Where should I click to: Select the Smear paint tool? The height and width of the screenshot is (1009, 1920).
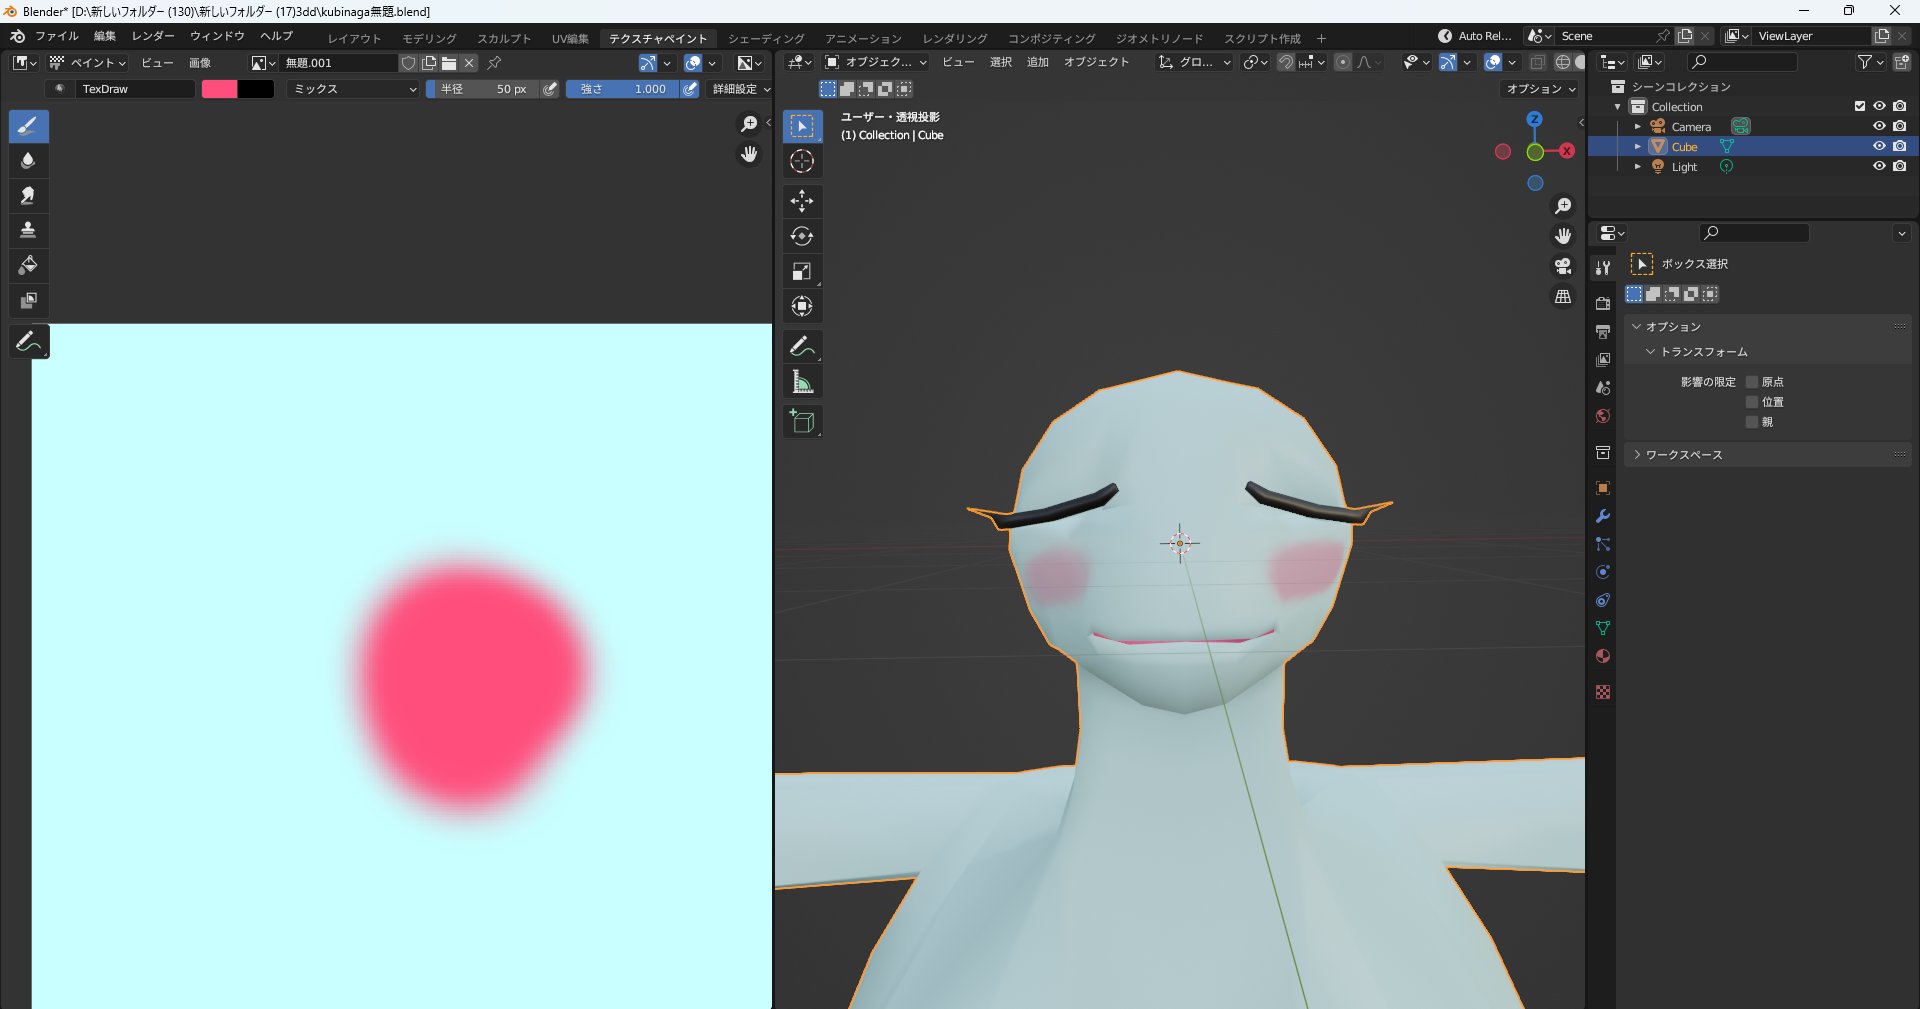tap(28, 195)
